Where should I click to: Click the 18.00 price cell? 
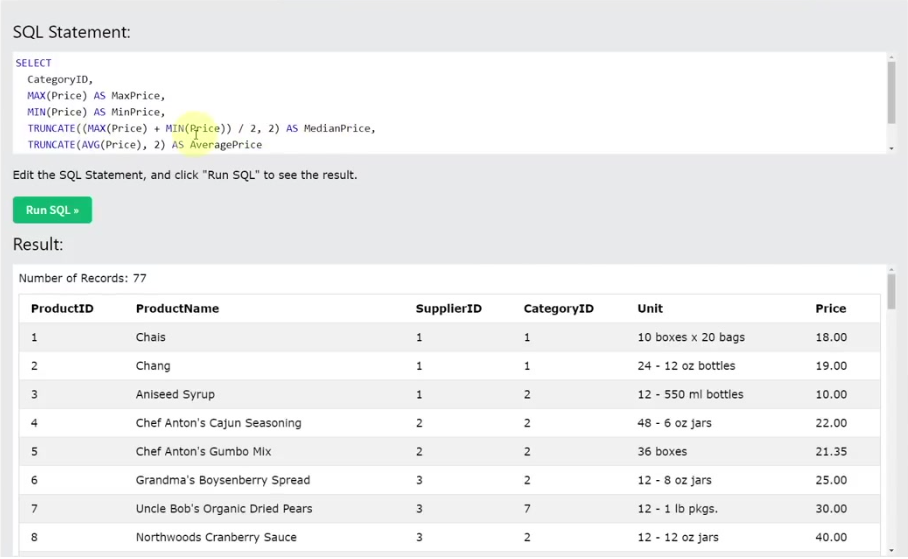(831, 337)
